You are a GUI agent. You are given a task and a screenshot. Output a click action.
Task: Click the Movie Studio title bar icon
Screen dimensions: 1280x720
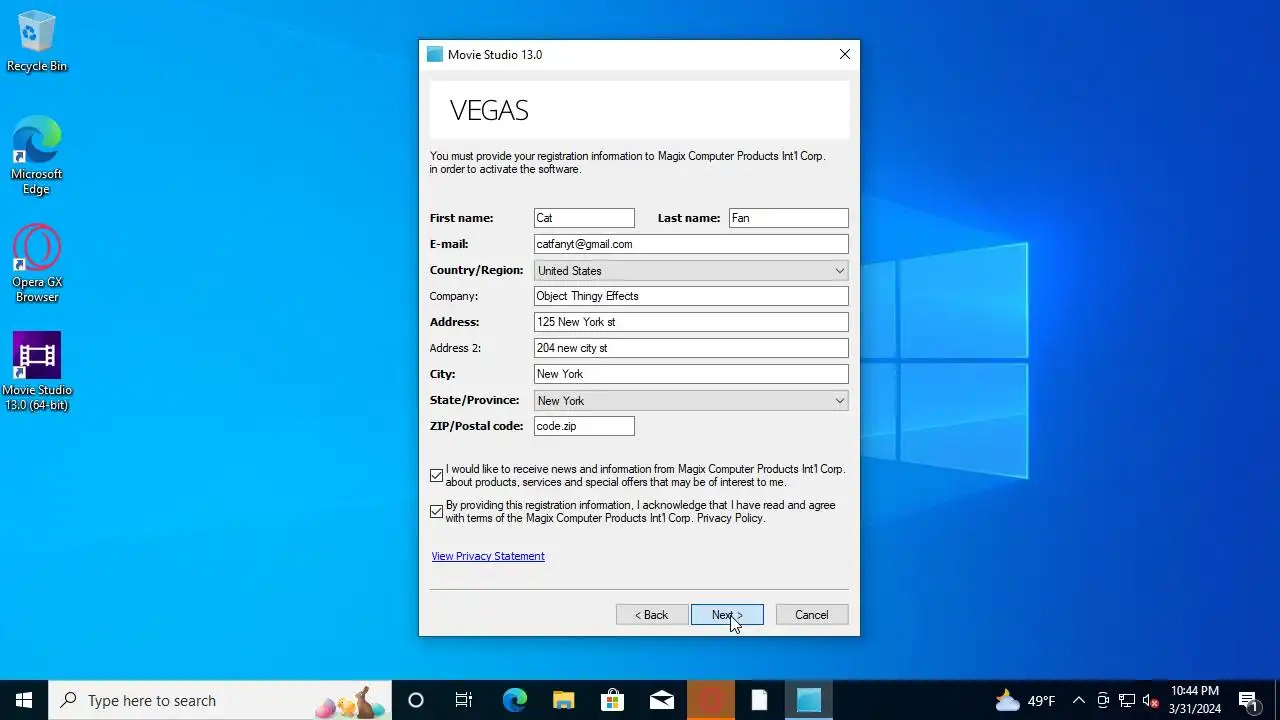(435, 55)
